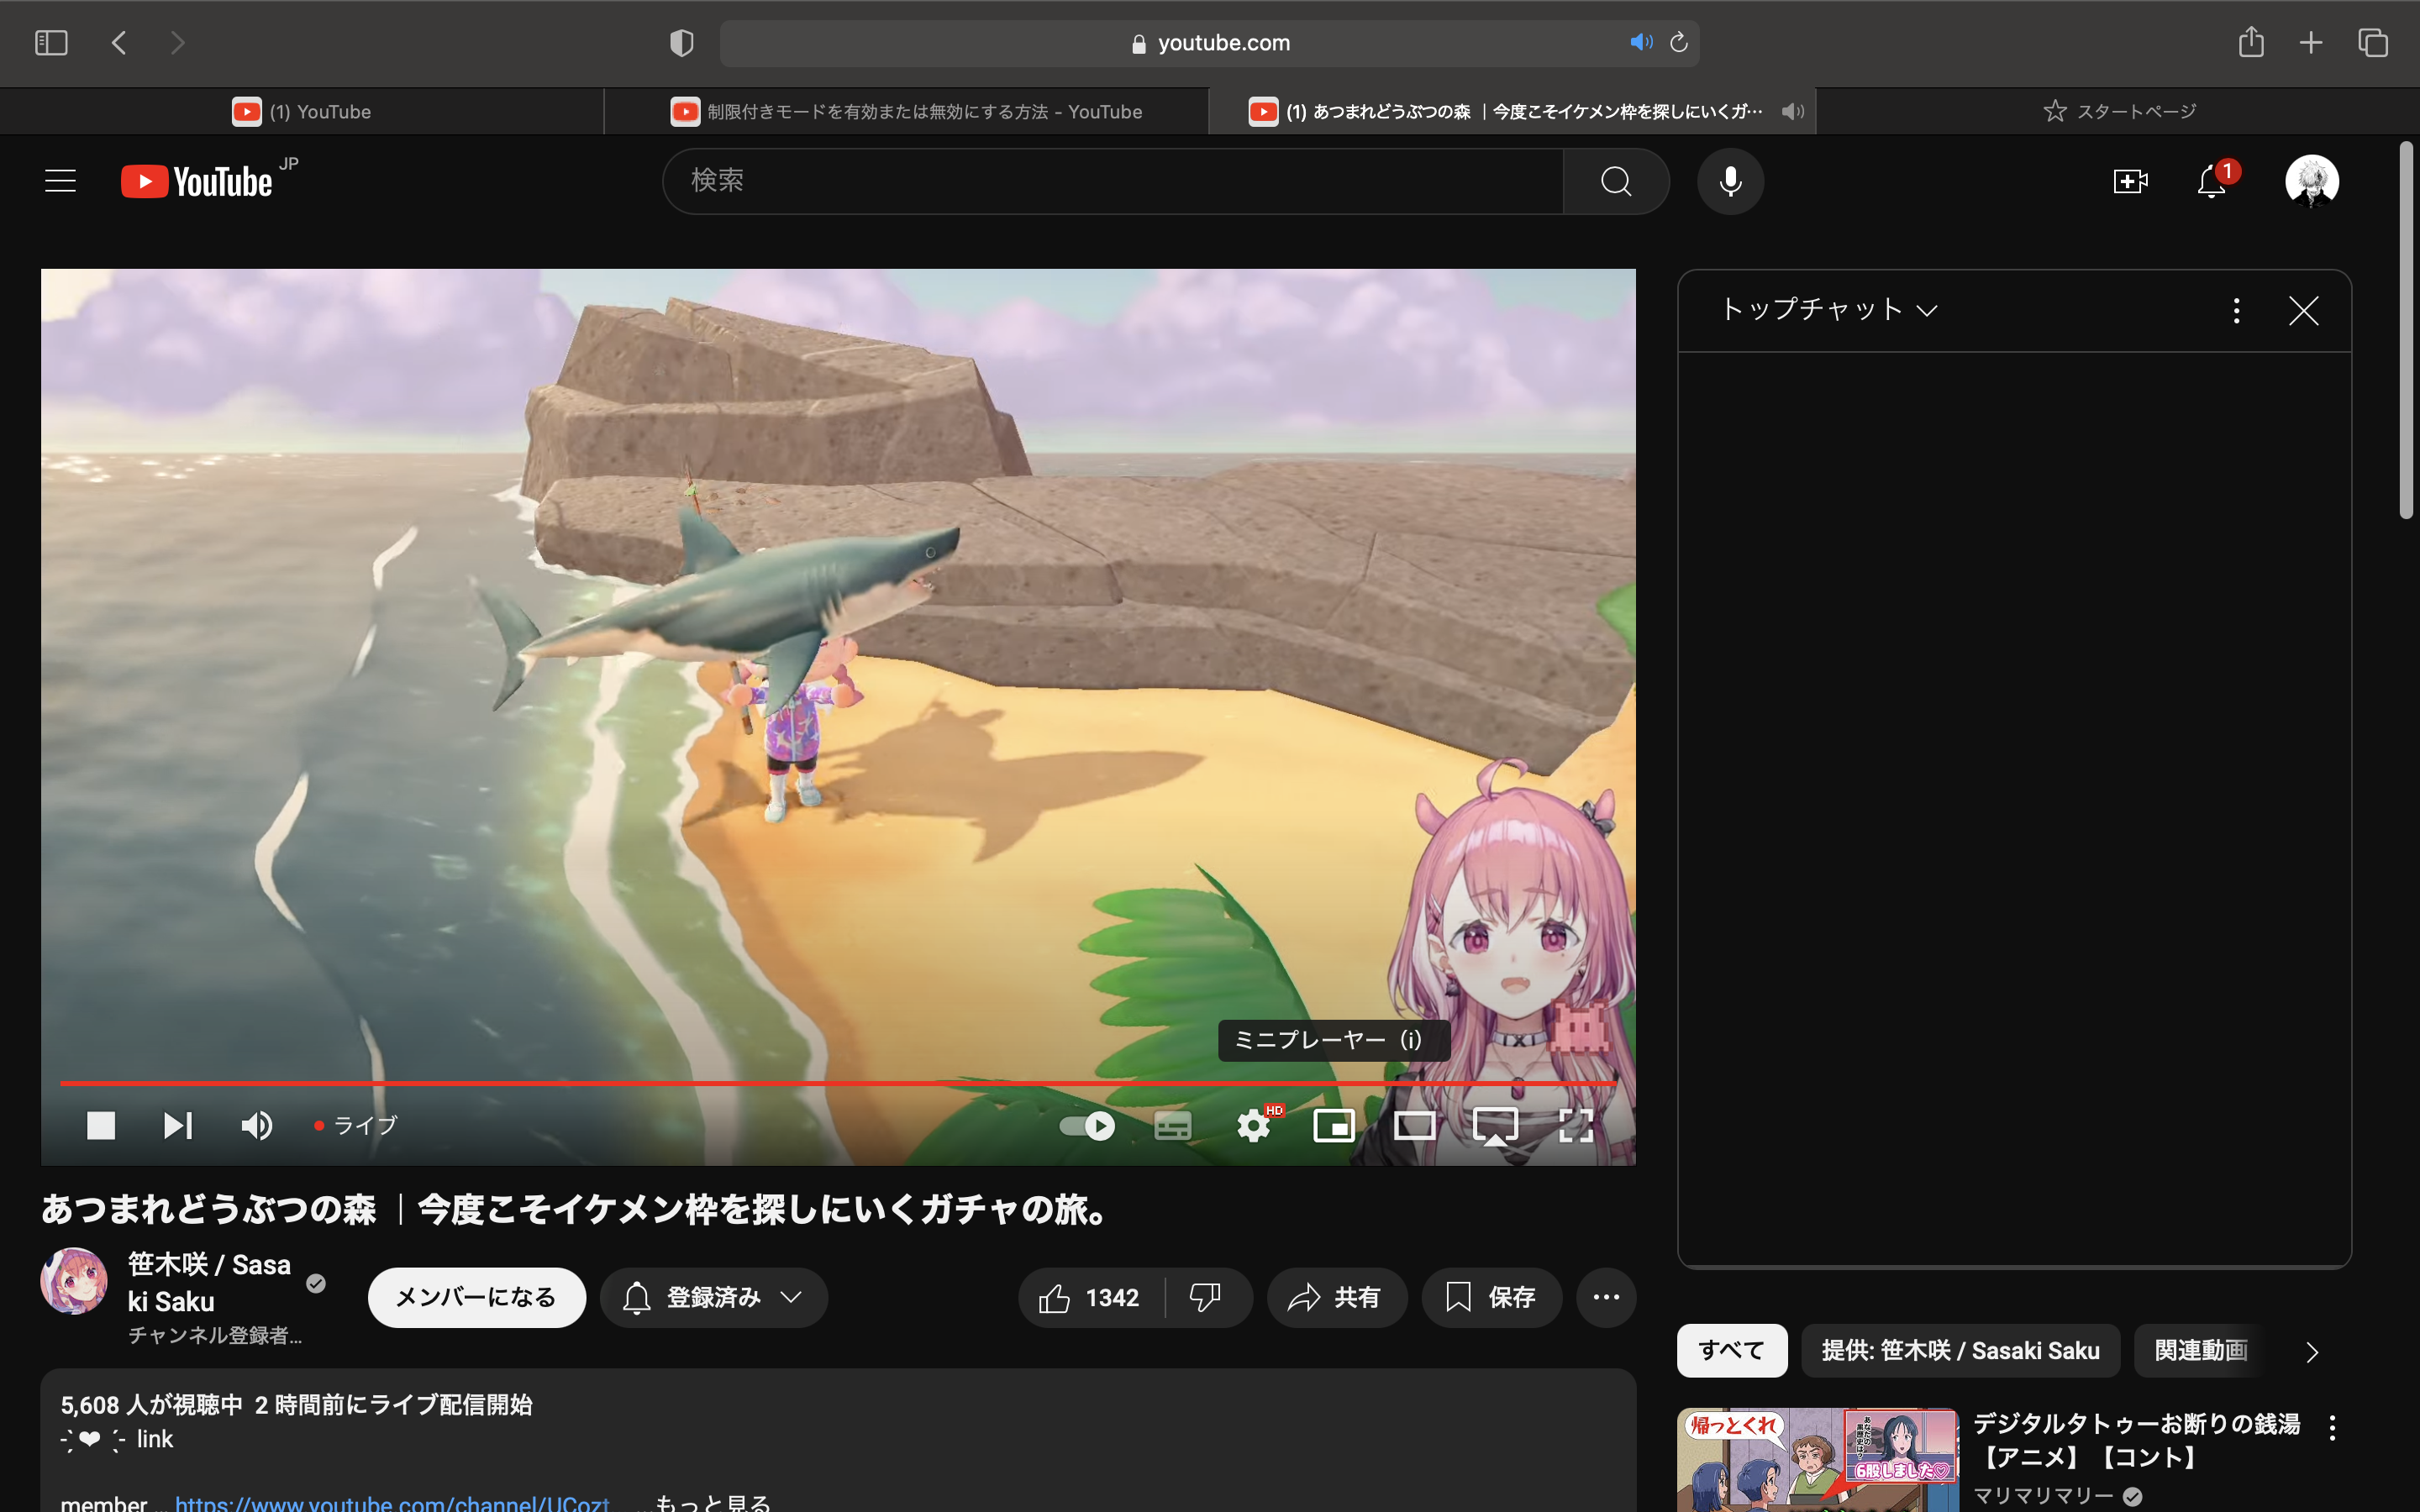Toggle subtitles captions button

(x=1173, y=1126)
